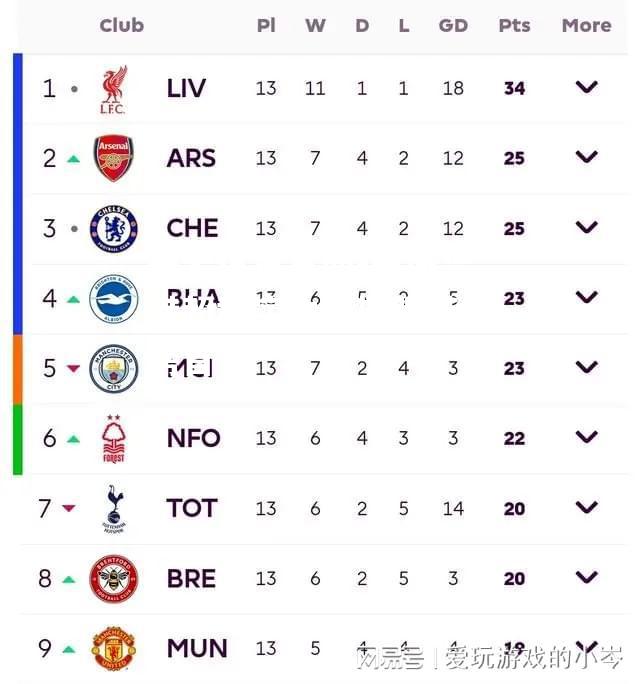Select the Pts column header
This screenshot has width=640, height=684.
point(514,25)
